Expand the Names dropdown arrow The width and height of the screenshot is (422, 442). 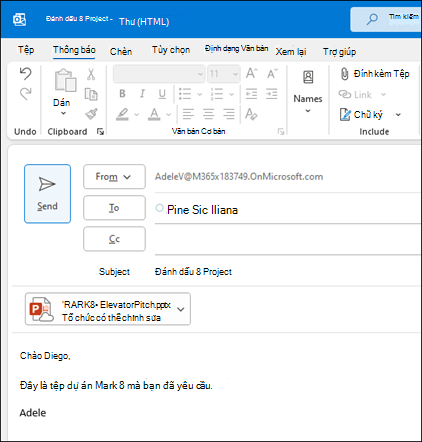[308, 111]
